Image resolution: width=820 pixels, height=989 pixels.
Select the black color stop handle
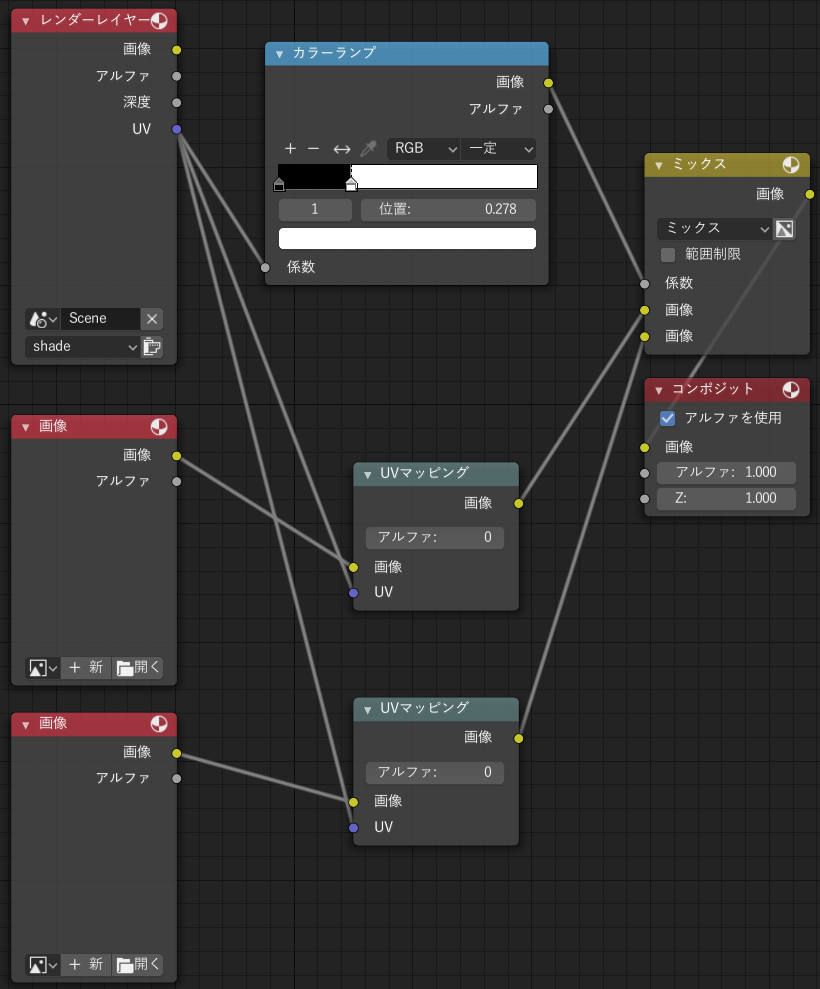point(279,184)
